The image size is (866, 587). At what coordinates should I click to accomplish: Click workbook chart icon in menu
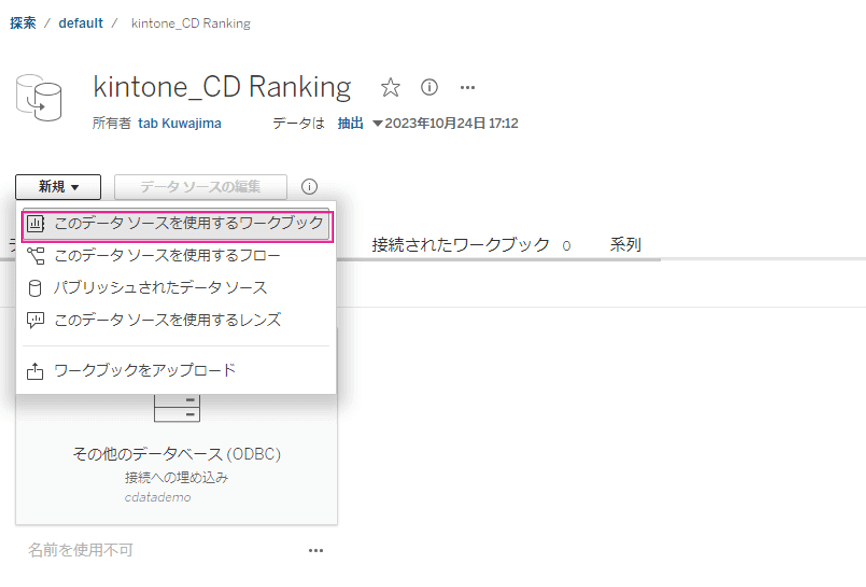[x=35, y=224]
